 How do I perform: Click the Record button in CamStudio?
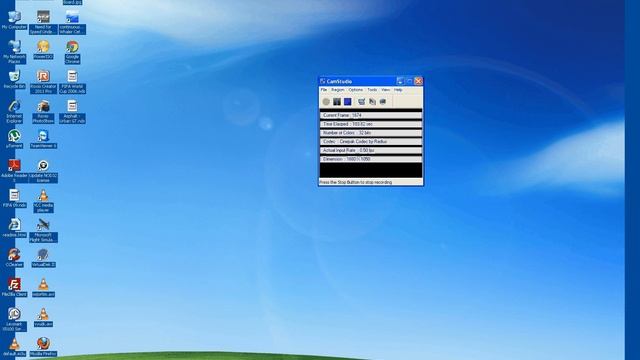click(x=326, y=102)
